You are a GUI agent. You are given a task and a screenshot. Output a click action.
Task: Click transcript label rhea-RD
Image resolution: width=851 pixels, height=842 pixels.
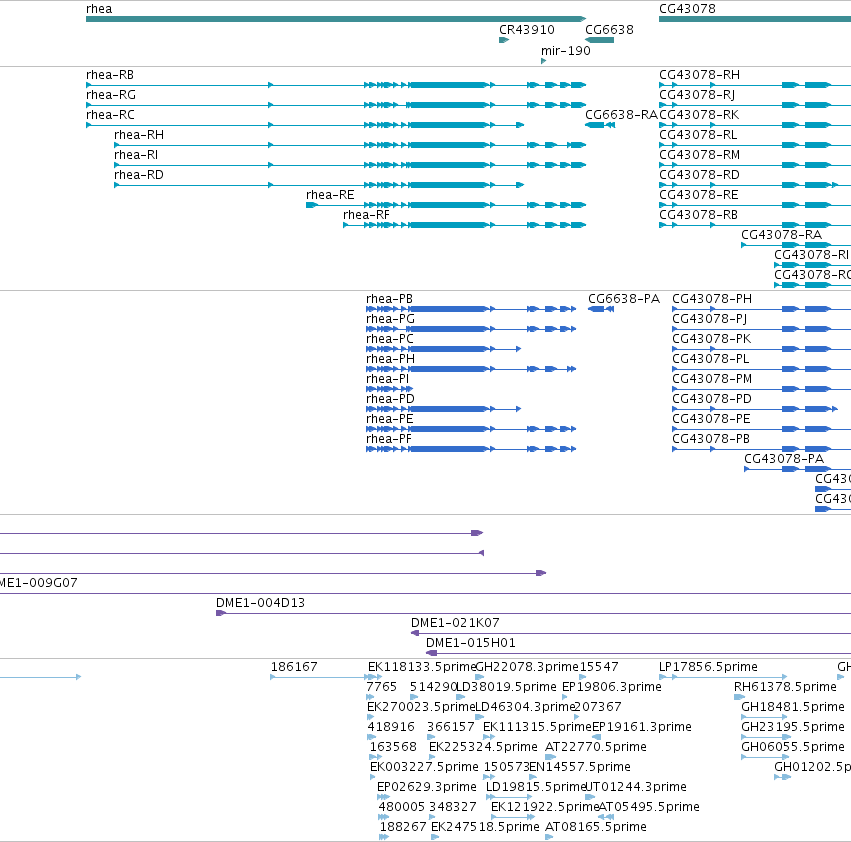click(138, 175)
